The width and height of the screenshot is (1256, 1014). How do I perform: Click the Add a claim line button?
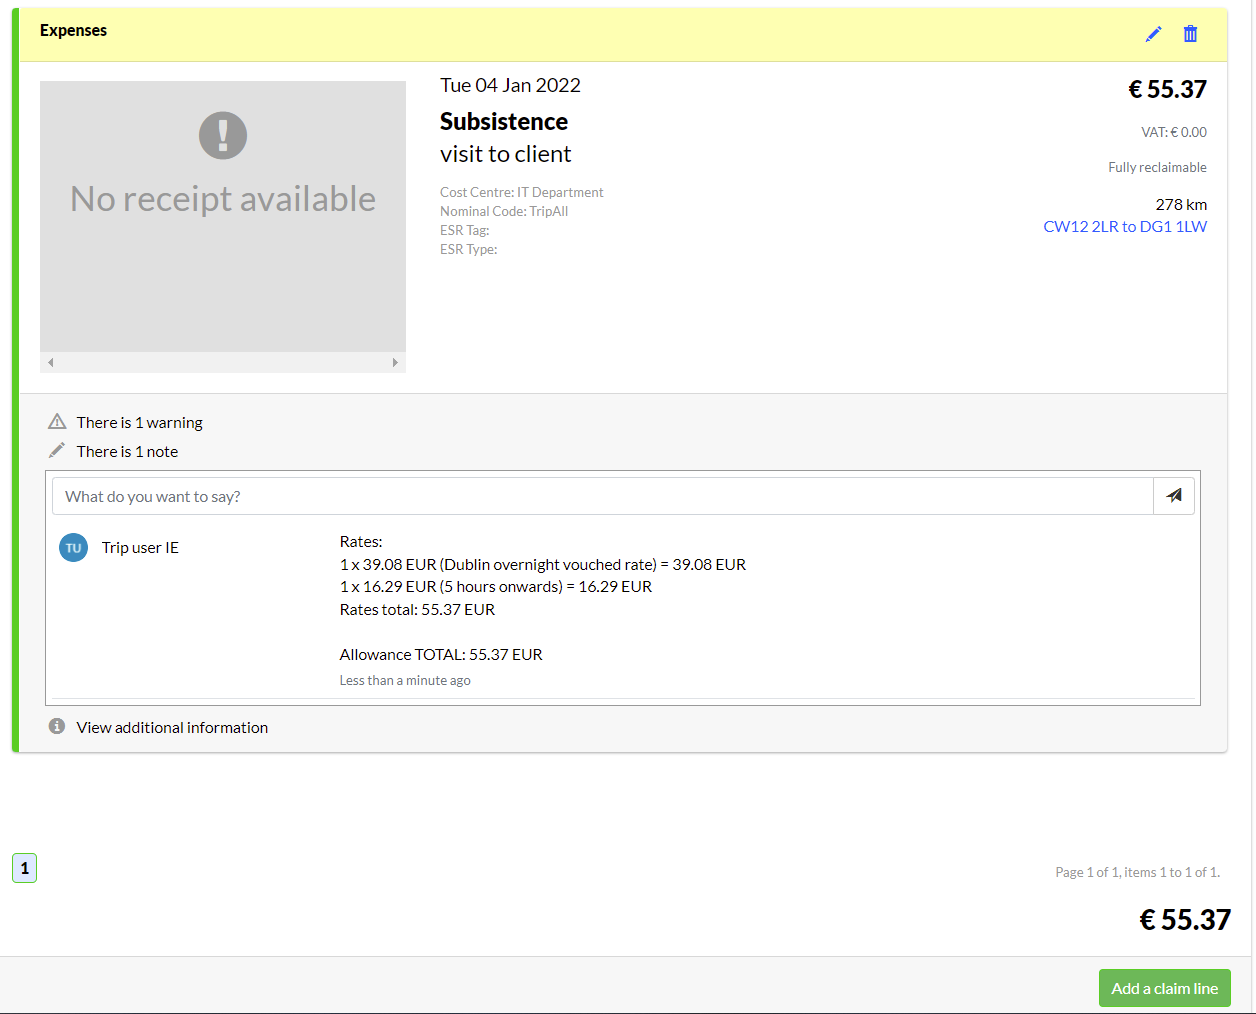point(1165,988)
